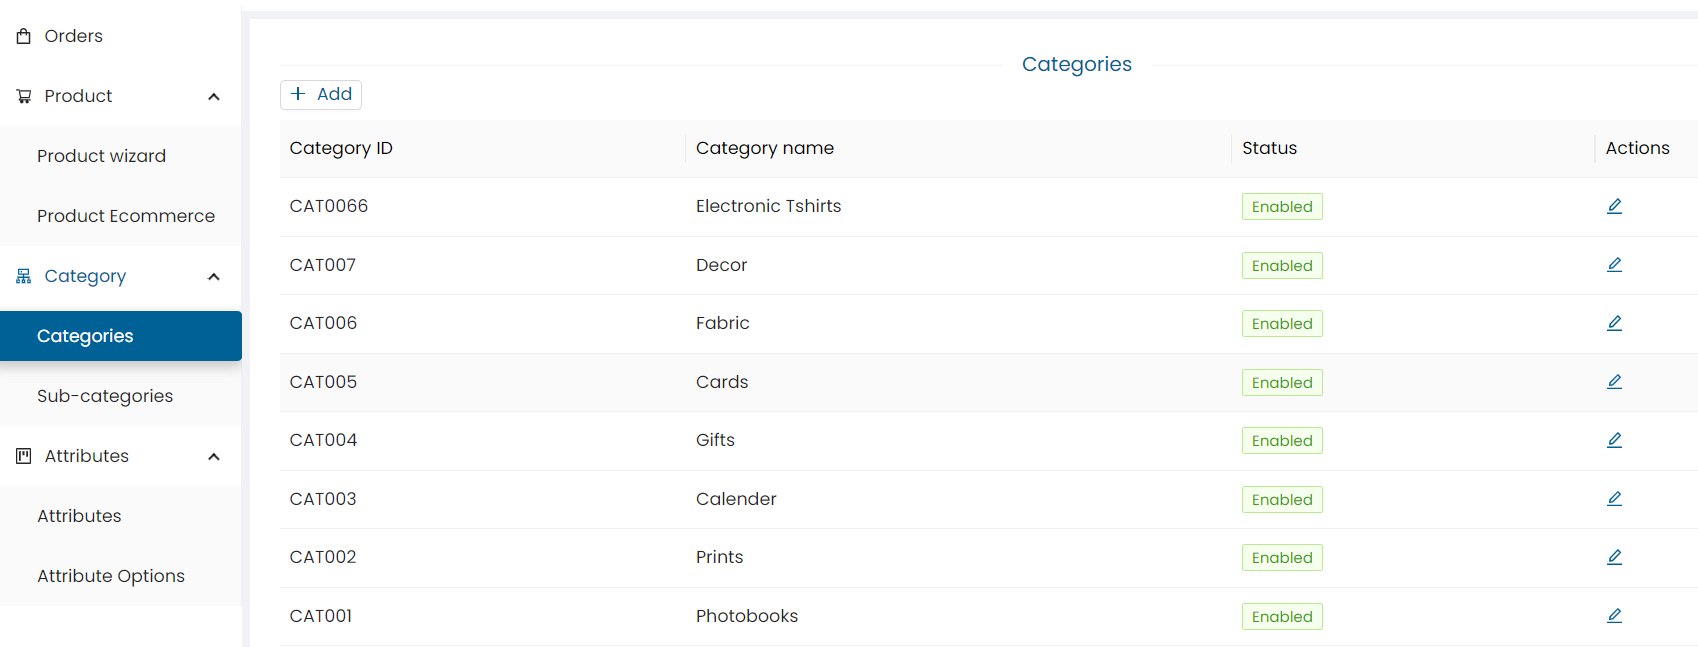Click the Category hierarchy icon
The image size is (1698, 647).
(x=24, y=276)
